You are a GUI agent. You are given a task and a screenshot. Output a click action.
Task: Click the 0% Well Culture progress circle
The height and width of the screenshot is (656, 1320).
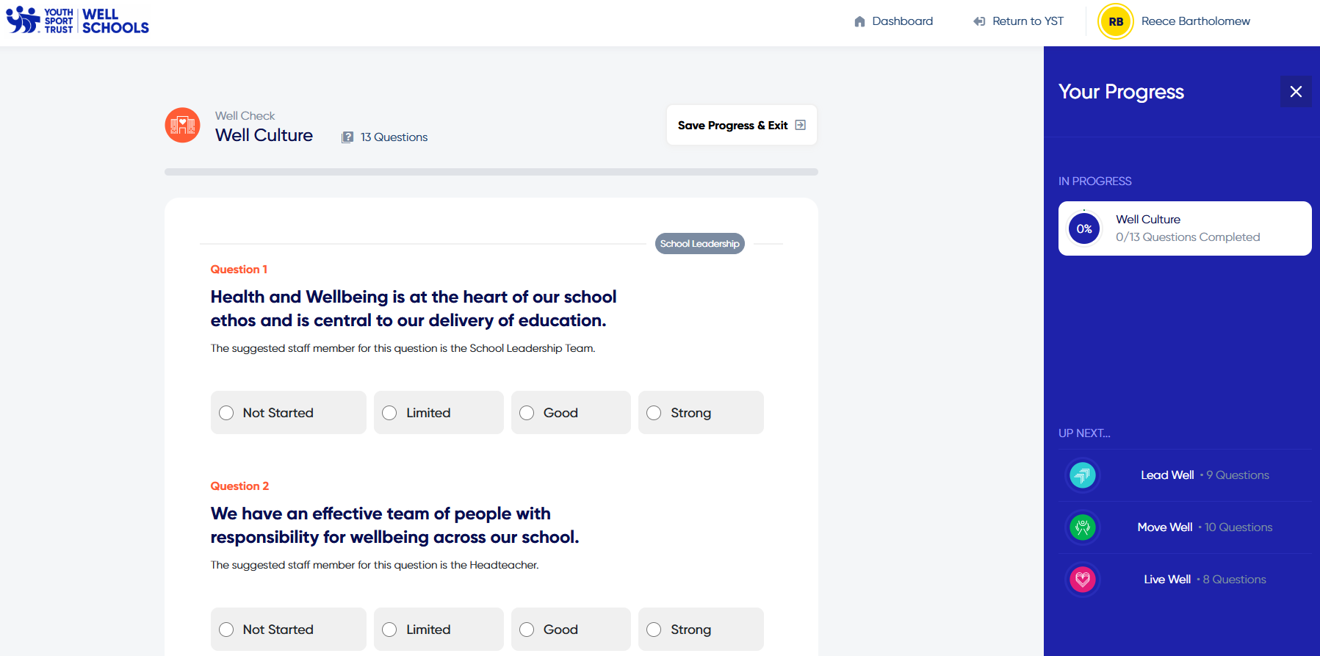(1084, 228)
